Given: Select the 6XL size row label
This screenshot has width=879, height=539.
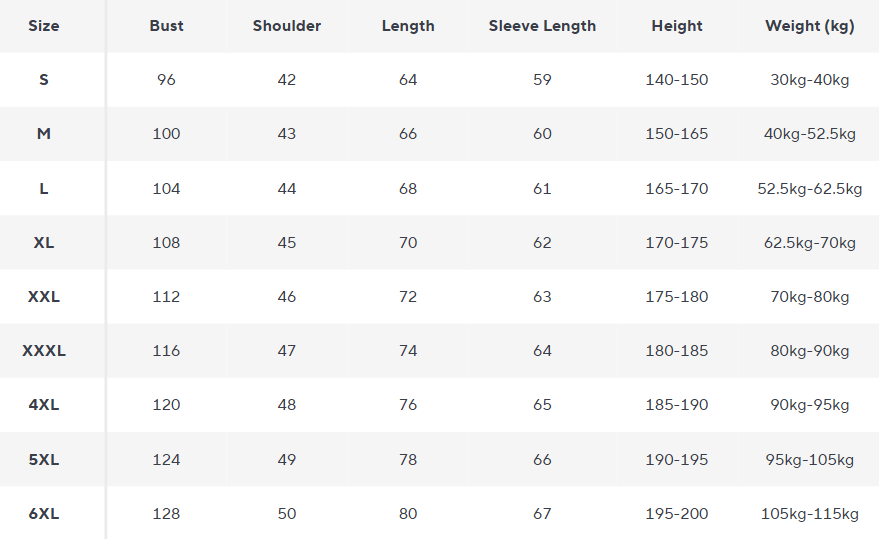Looking at the screenshot, I should tap(44, 514).
